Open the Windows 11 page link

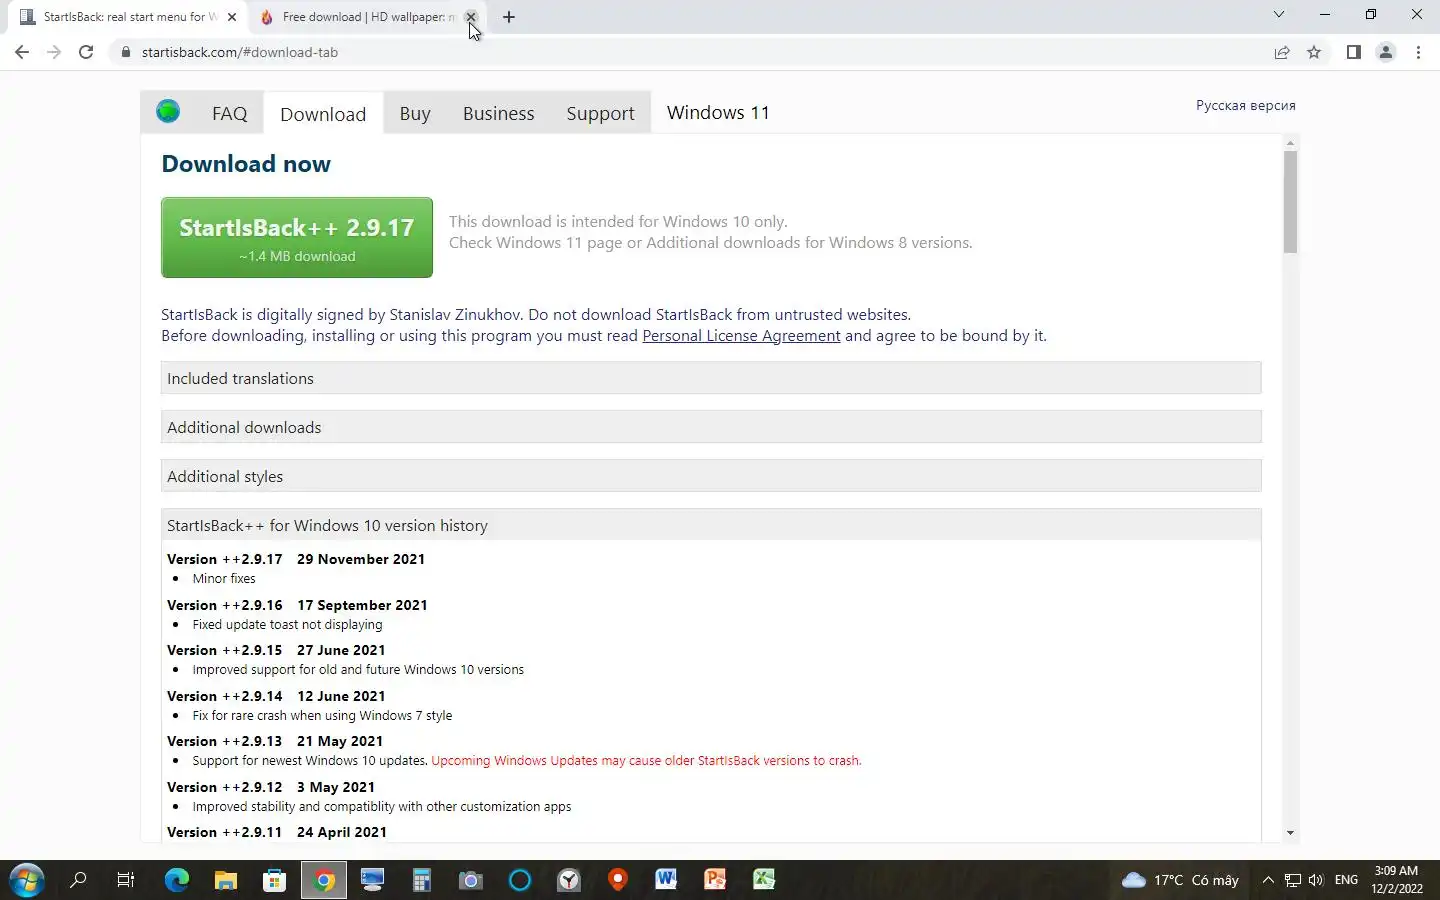(x=718, y=112)
